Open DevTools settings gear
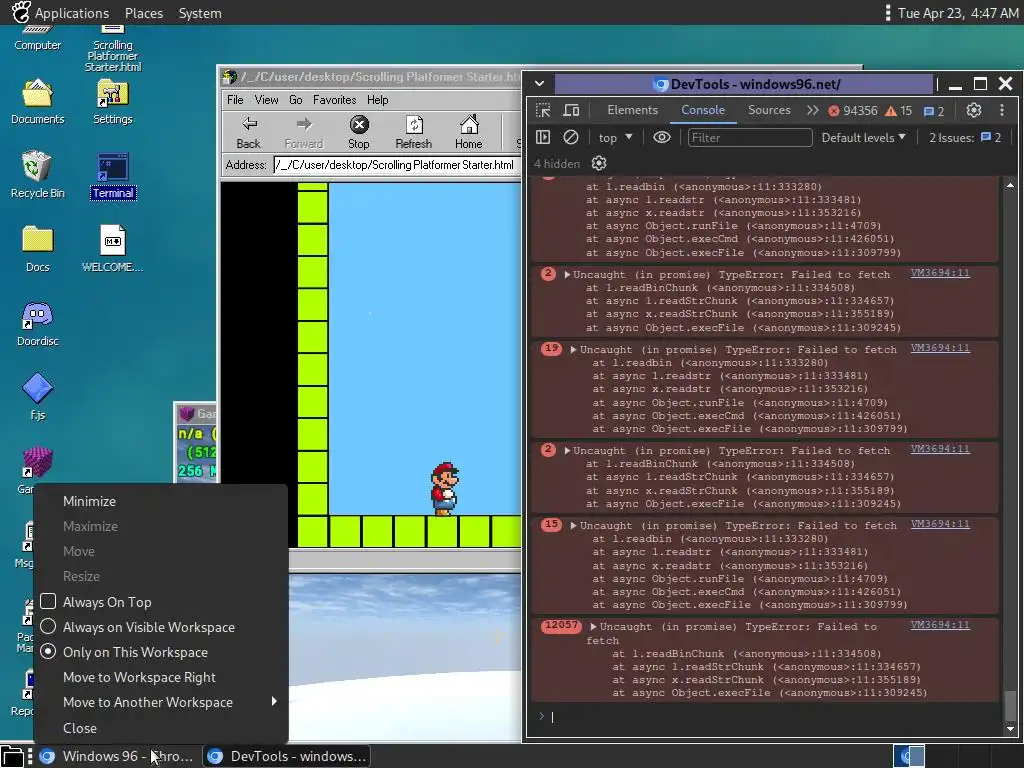Viewport: 1024px width, 768px height. [974, 110]
